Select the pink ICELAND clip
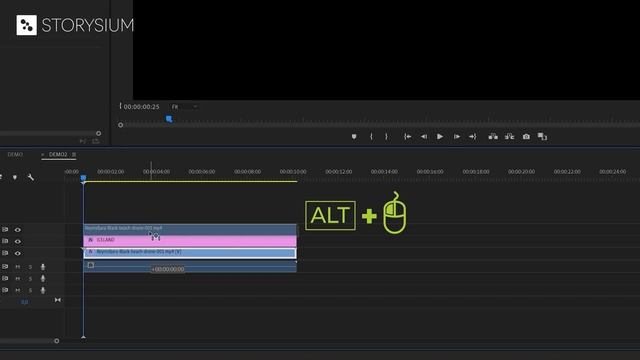 pos(190,240)
